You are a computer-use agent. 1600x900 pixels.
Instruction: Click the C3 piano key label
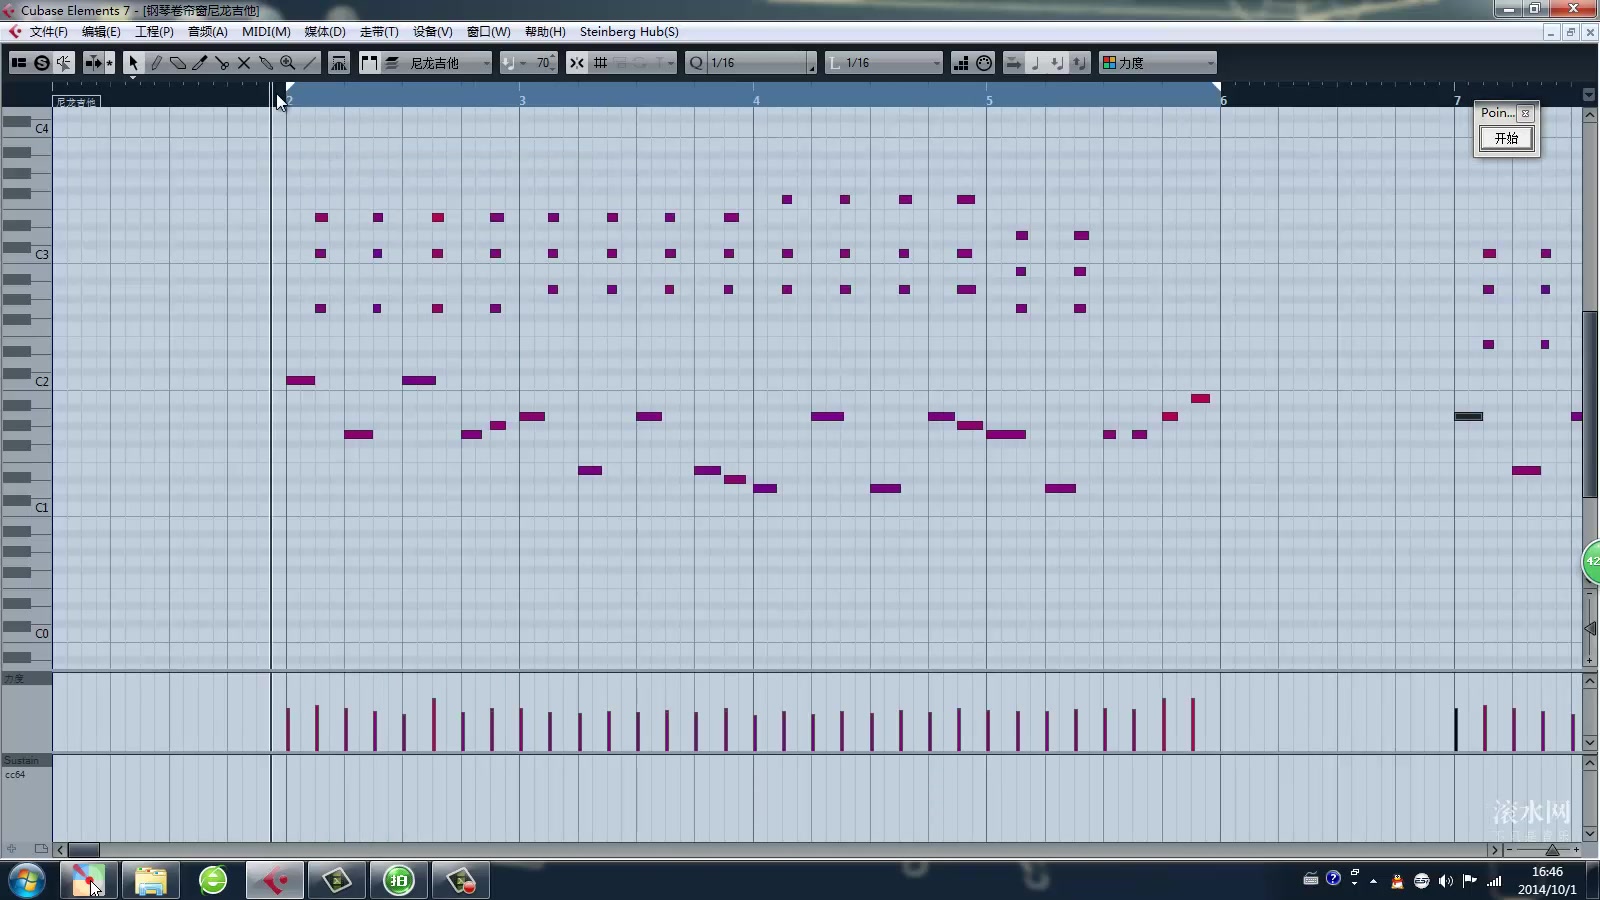pyautogui.click(x=42, y=255)
